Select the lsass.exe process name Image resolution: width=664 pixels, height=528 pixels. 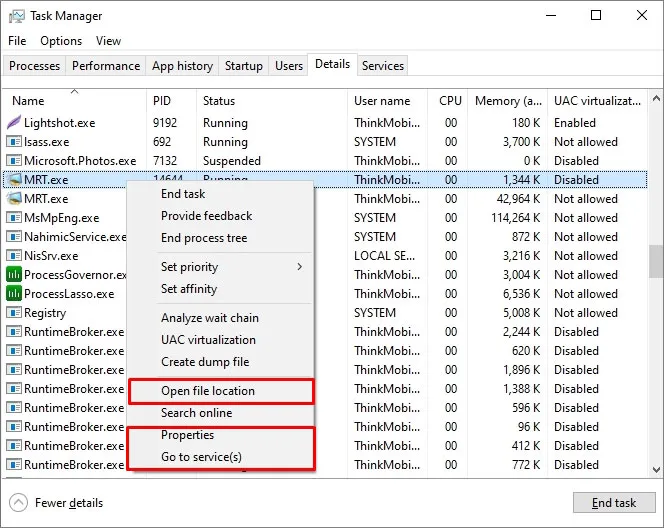[x=46, y=141]
